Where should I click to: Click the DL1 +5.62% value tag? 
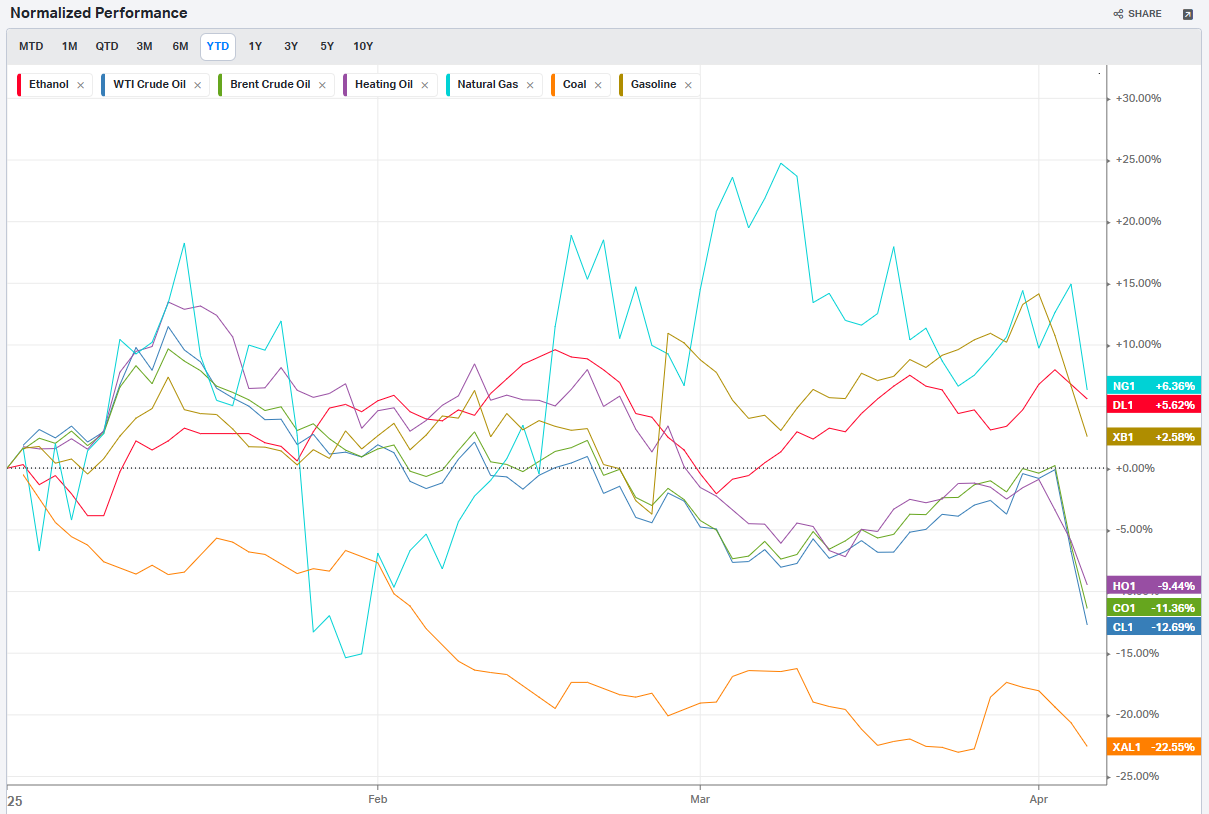pyautogui.click(x=1154, y=405)
